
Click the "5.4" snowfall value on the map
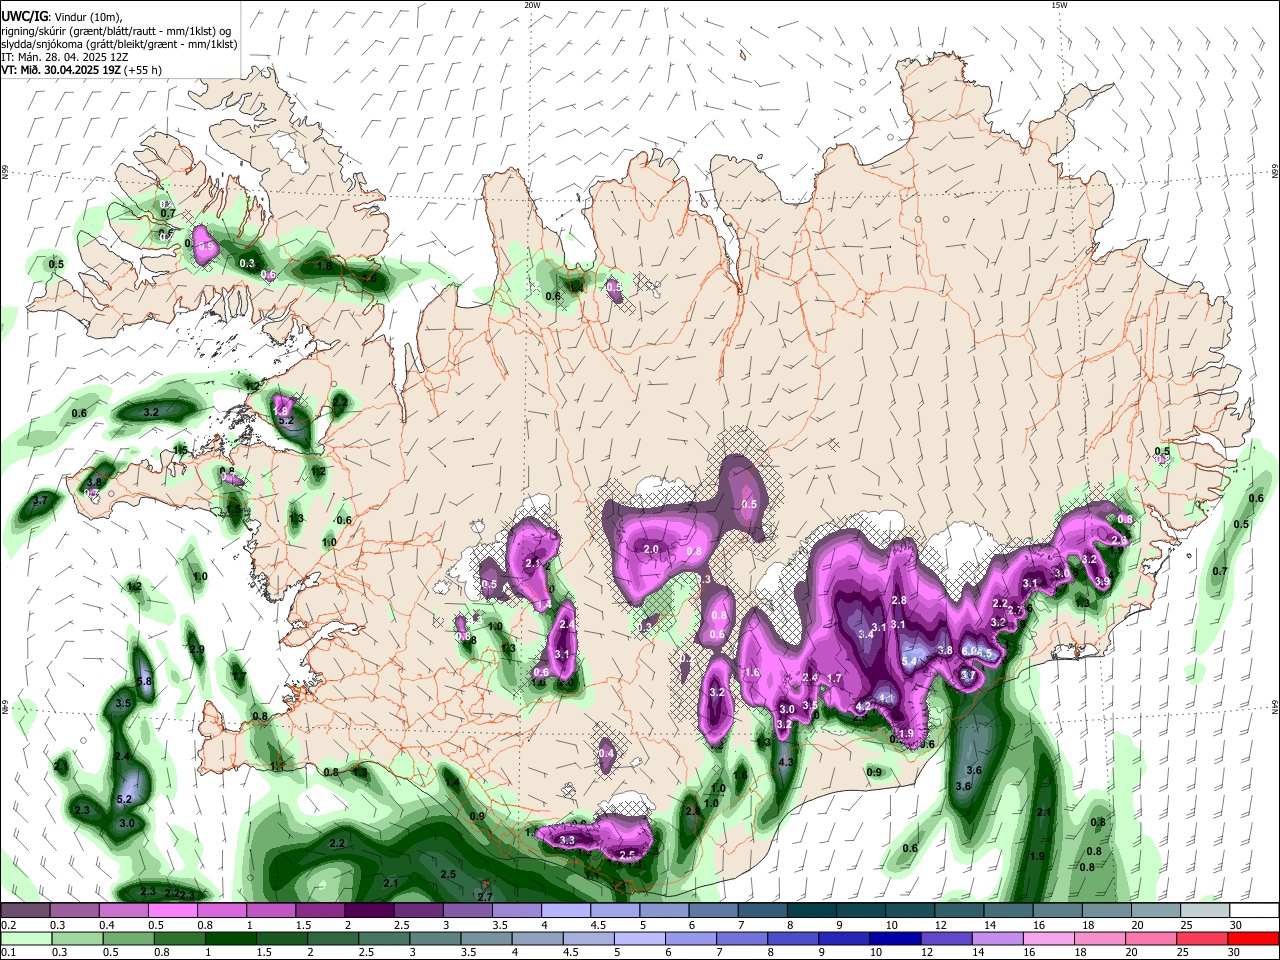(x=910, y=662)
